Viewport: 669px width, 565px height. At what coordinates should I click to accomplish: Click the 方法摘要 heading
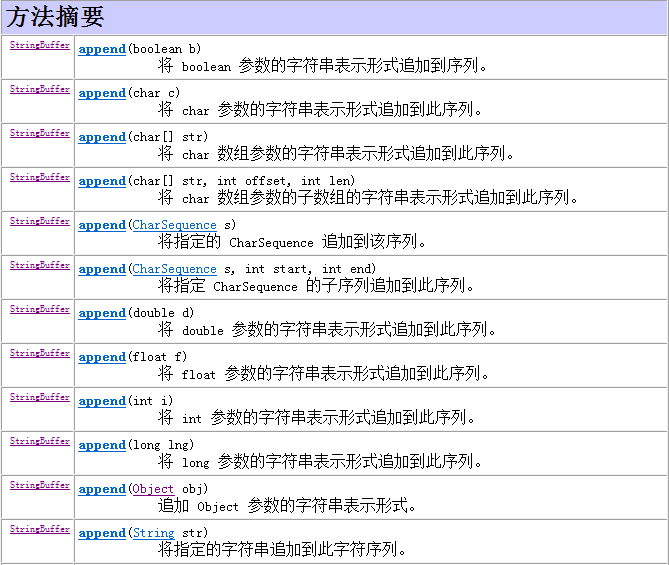(55, 17)
